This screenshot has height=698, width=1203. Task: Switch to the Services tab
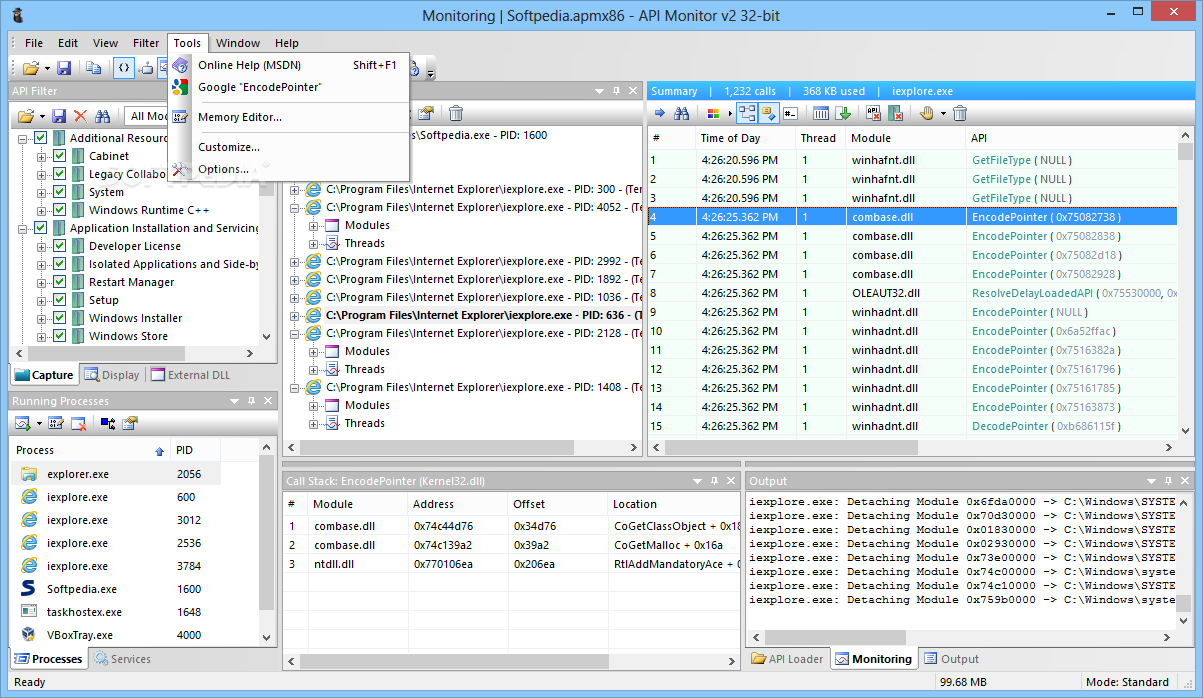pyautogui.click(x=122, y=659)
